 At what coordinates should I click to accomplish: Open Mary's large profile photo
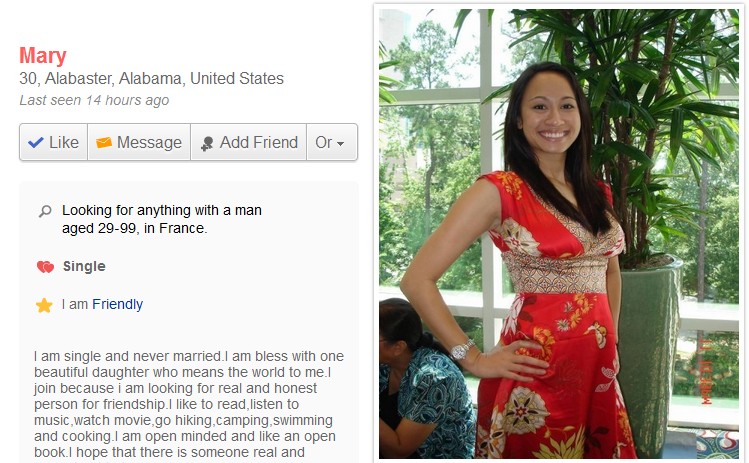[558, 234]
